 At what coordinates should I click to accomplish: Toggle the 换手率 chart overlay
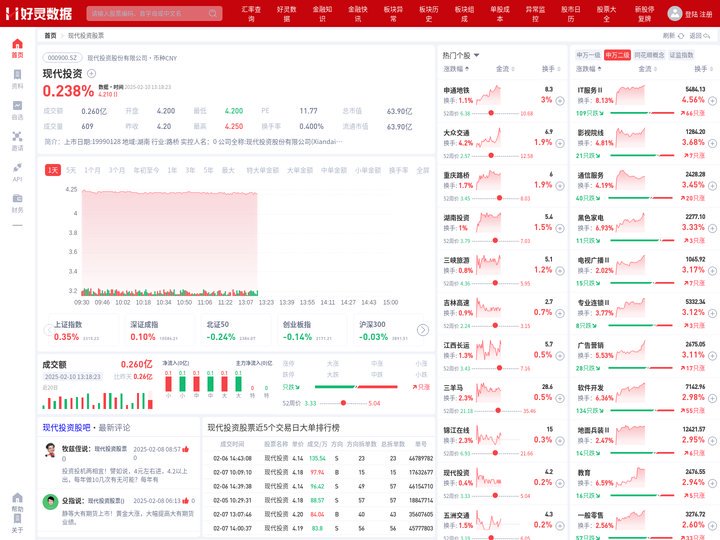coord(399,170)
